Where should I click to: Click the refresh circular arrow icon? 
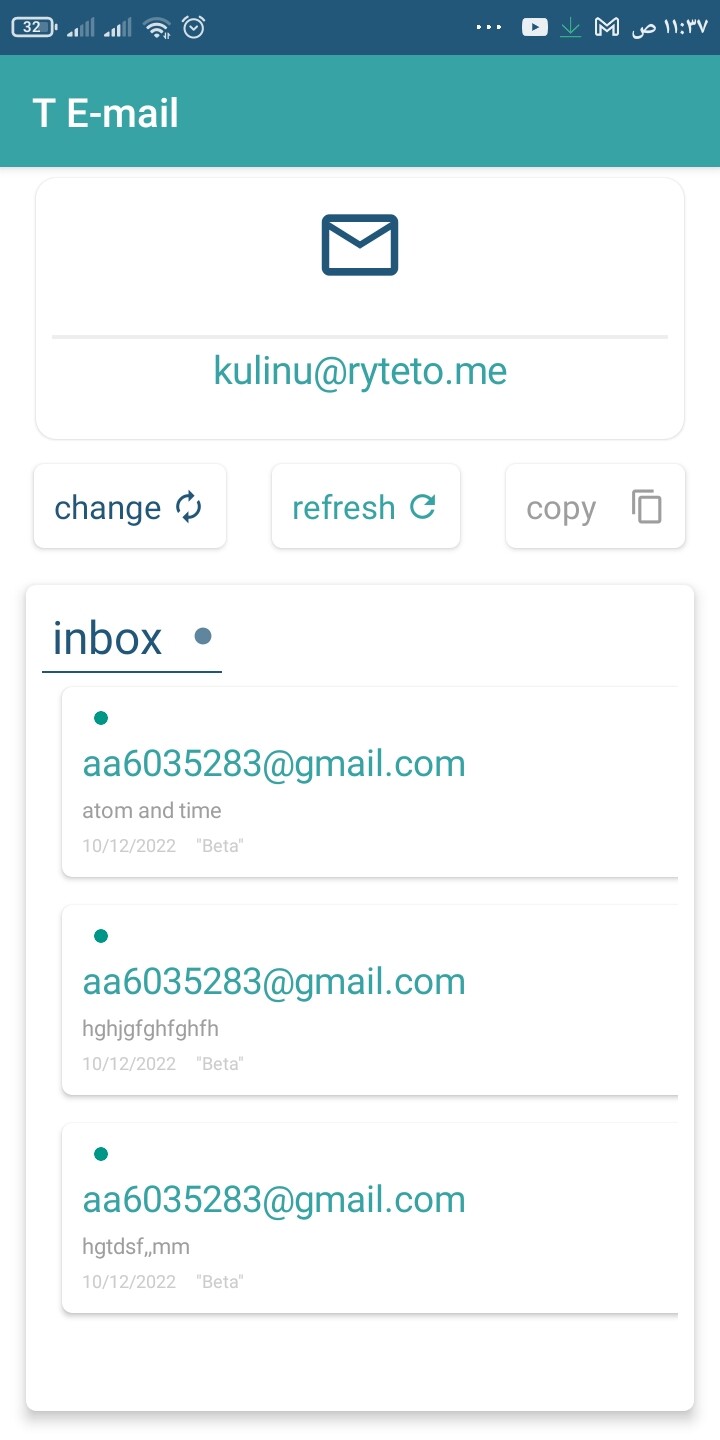point(423,507)
